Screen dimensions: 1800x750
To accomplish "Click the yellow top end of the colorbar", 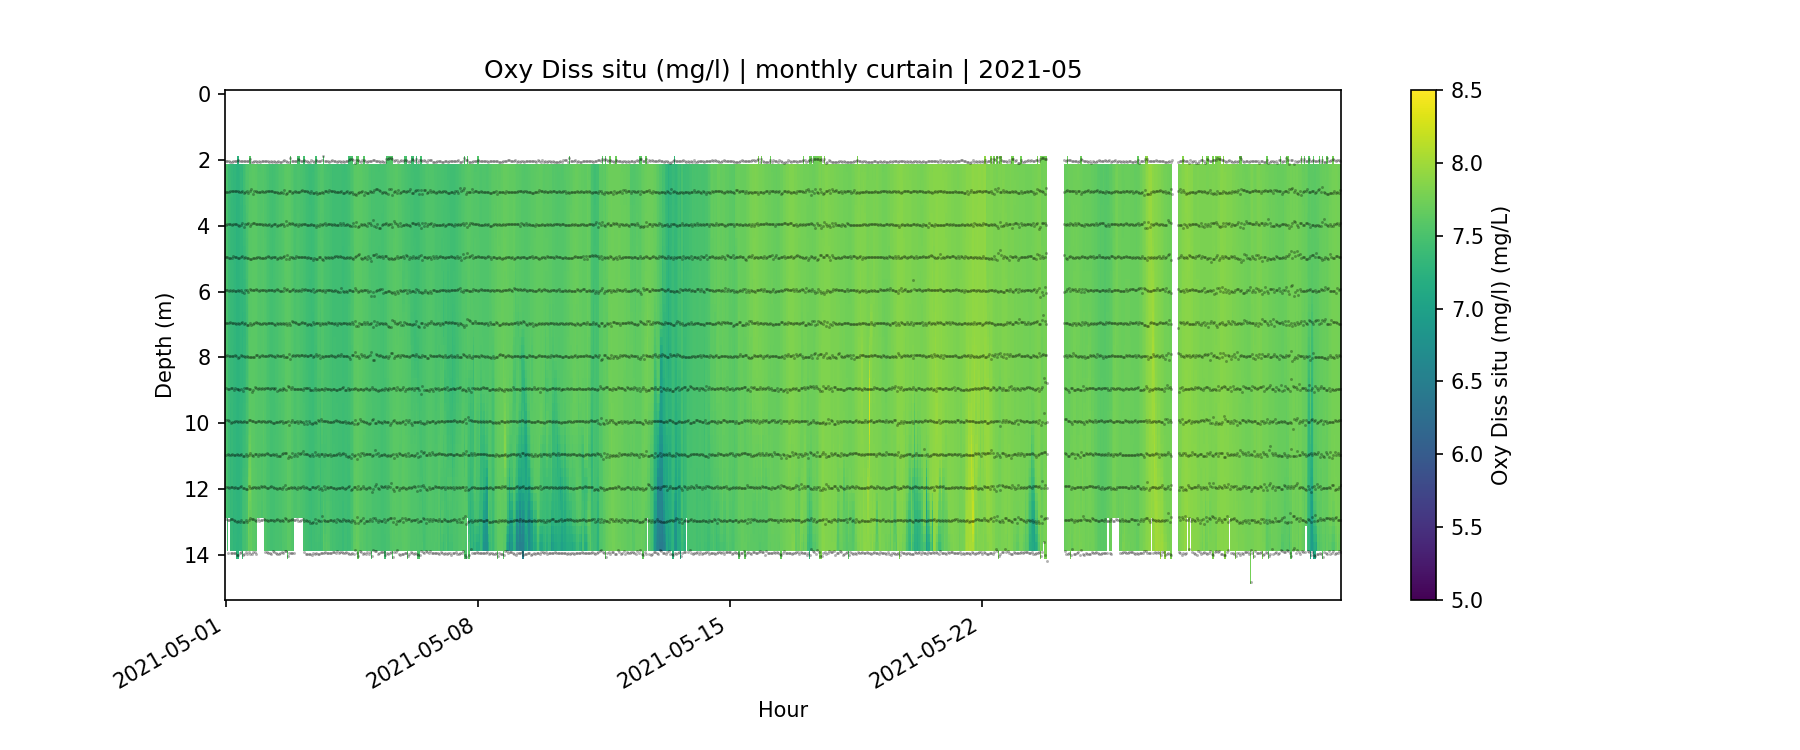I will (1423, 95).
